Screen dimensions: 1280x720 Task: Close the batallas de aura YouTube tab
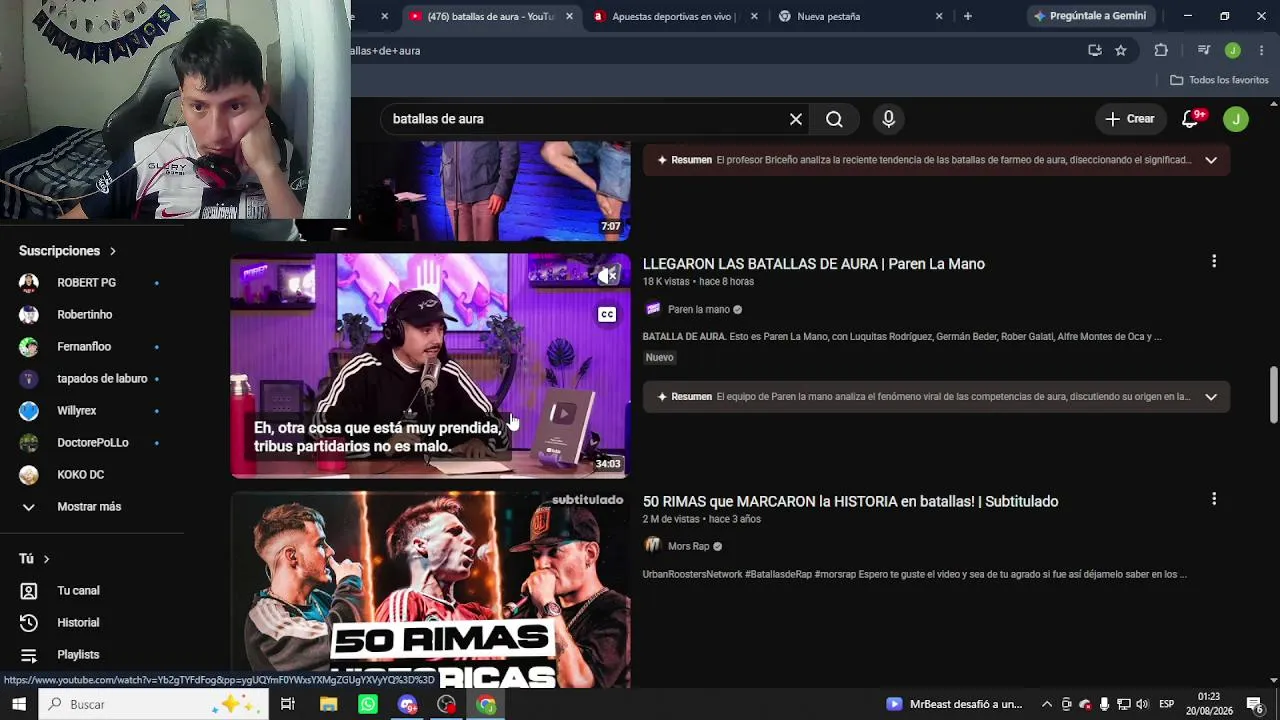570,16
